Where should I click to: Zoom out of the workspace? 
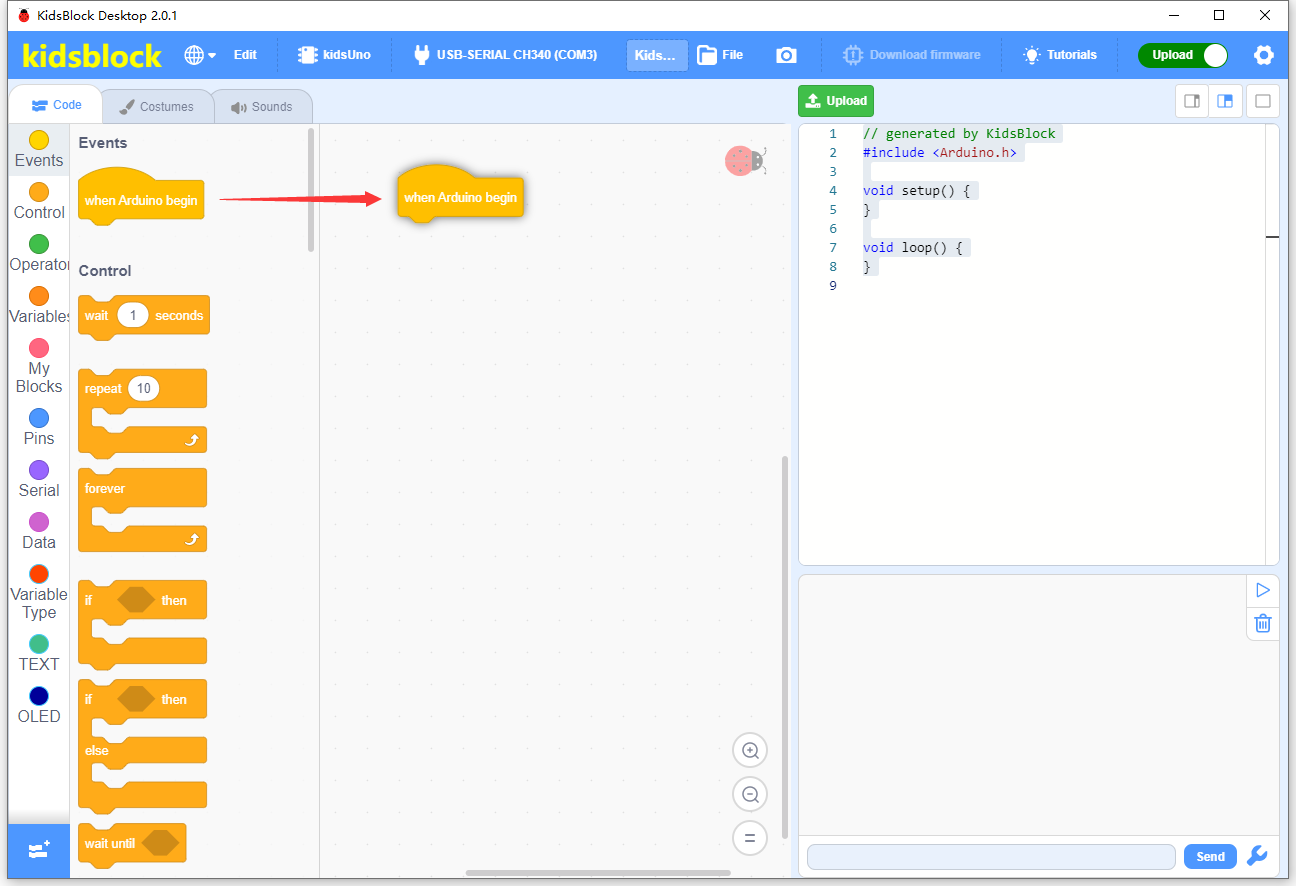pos(750,794)
